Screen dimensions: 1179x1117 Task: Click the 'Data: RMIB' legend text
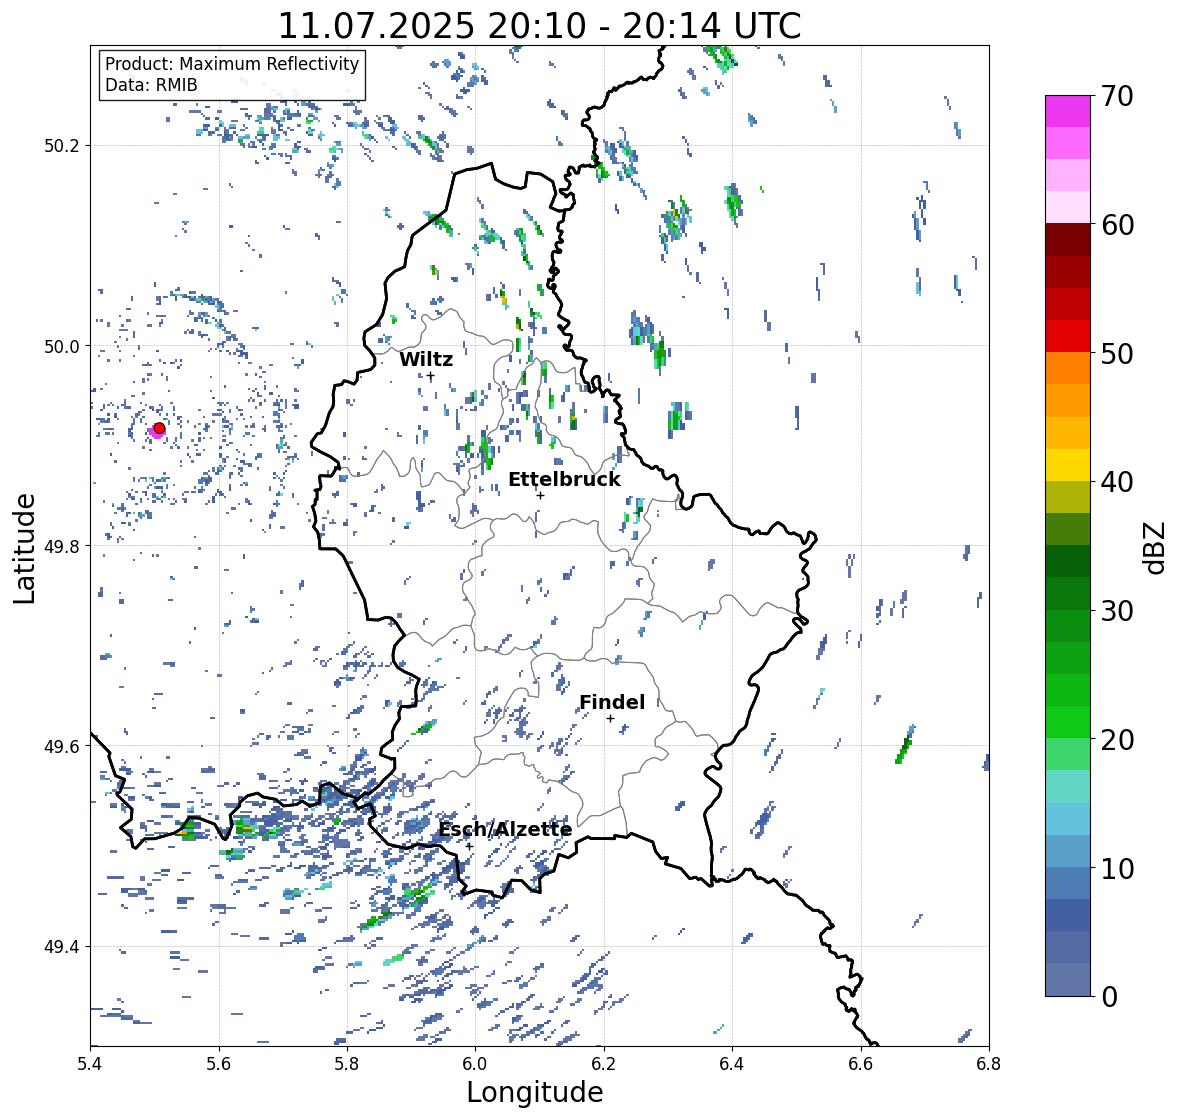151,85
